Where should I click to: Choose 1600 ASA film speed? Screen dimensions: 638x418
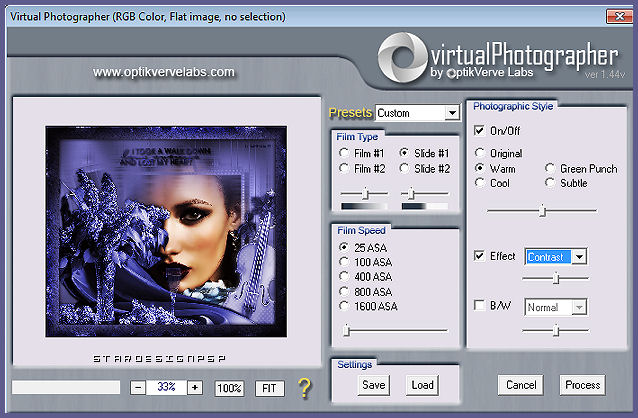[x=344, y=306]
